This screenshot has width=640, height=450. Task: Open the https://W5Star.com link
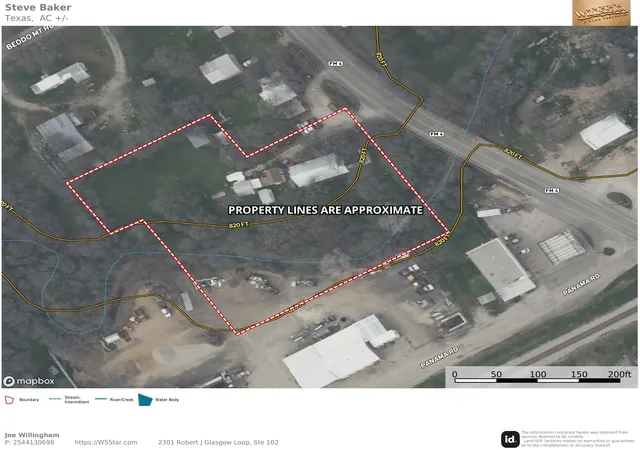point(106,442)
